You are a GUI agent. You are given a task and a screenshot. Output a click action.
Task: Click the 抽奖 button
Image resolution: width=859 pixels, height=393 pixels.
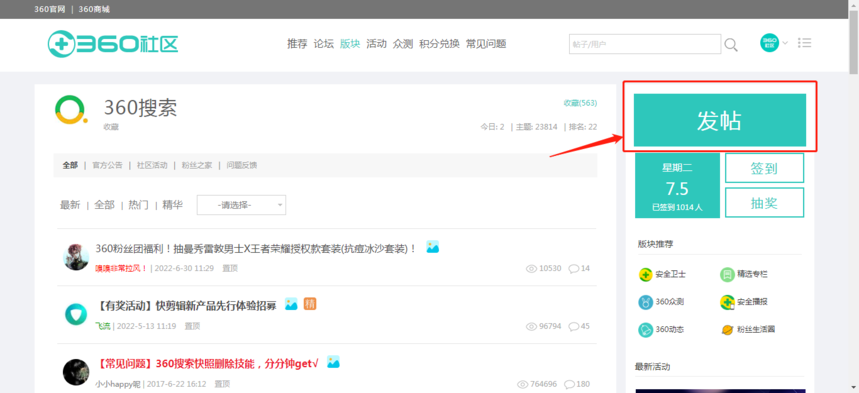[764, 203]
